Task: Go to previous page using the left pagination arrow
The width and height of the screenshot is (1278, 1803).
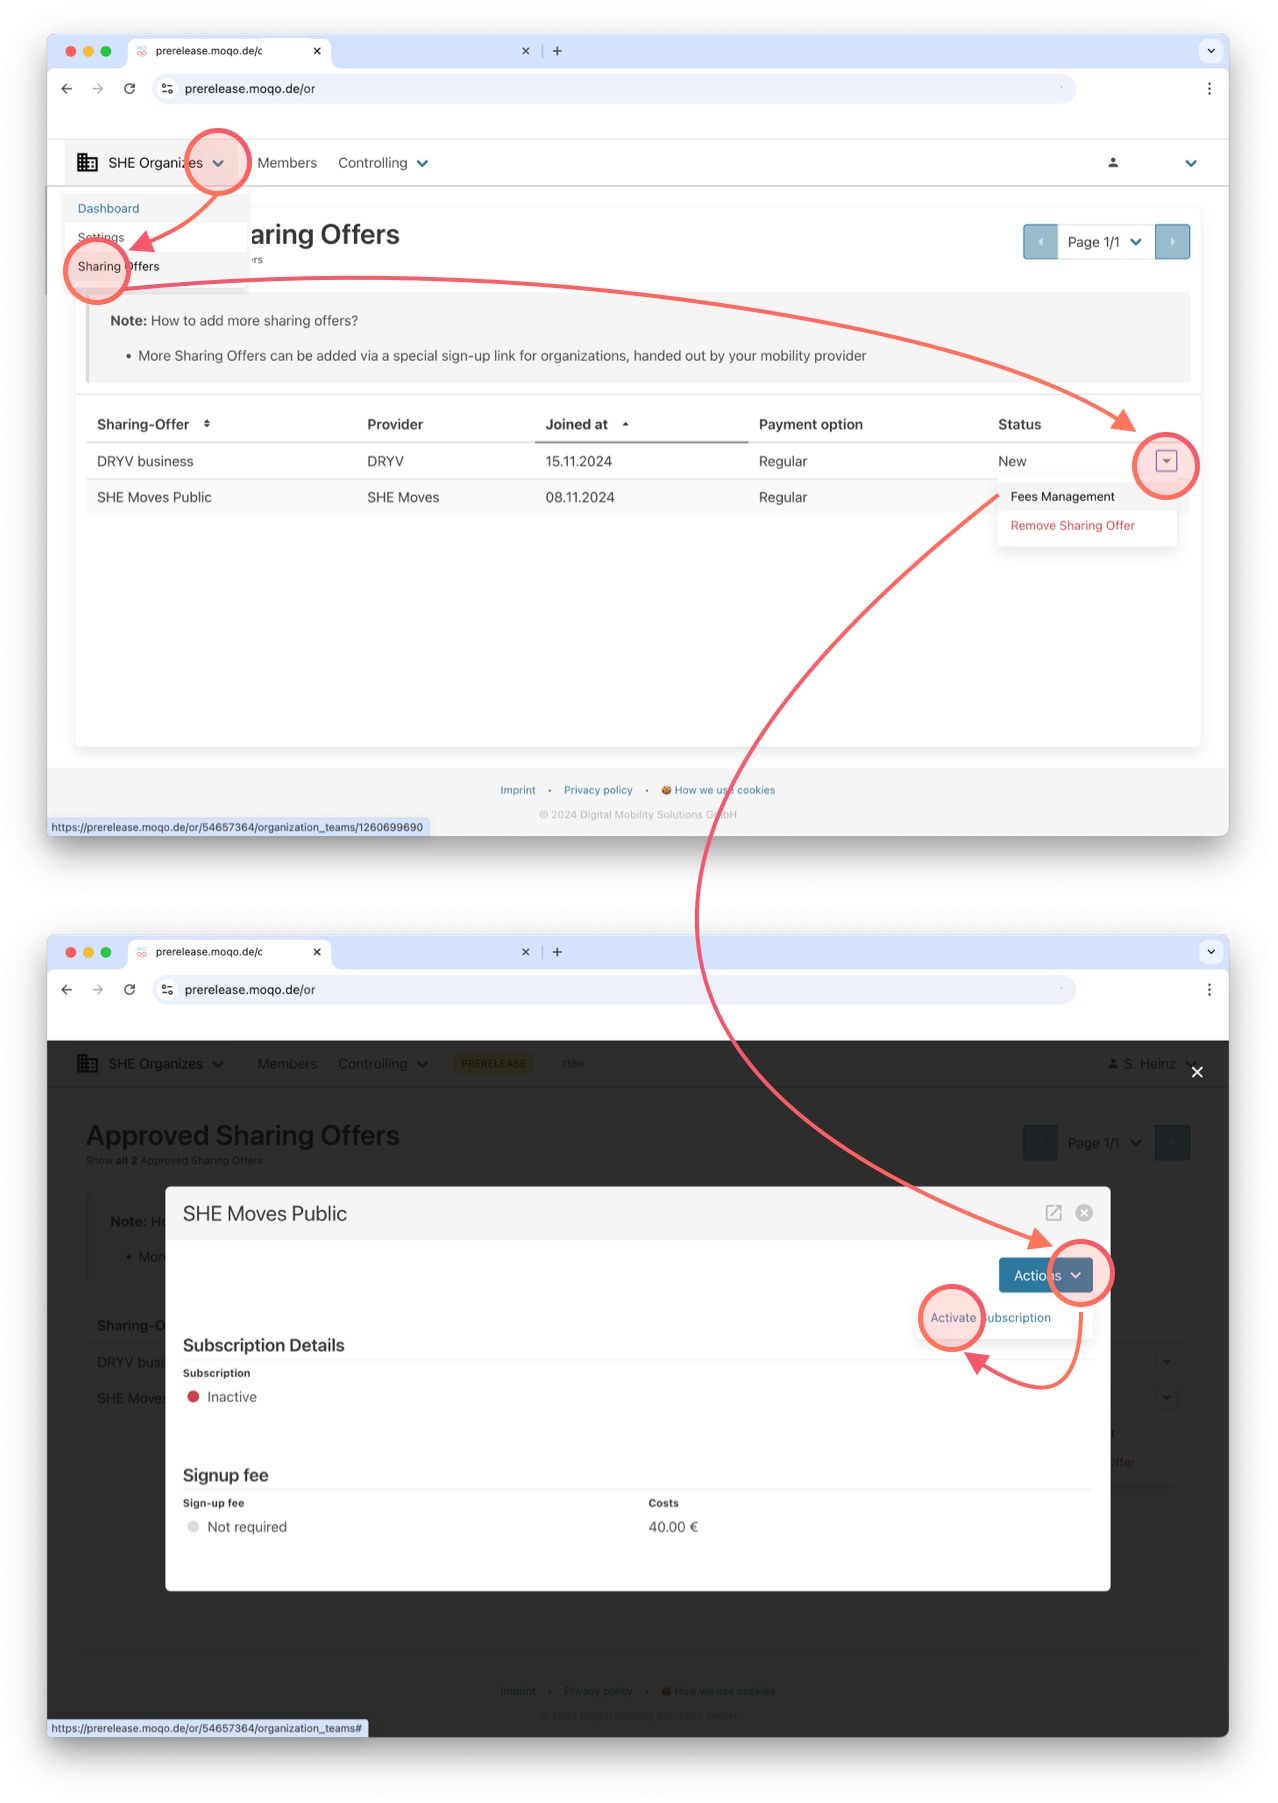Action: pos(1040,242)
